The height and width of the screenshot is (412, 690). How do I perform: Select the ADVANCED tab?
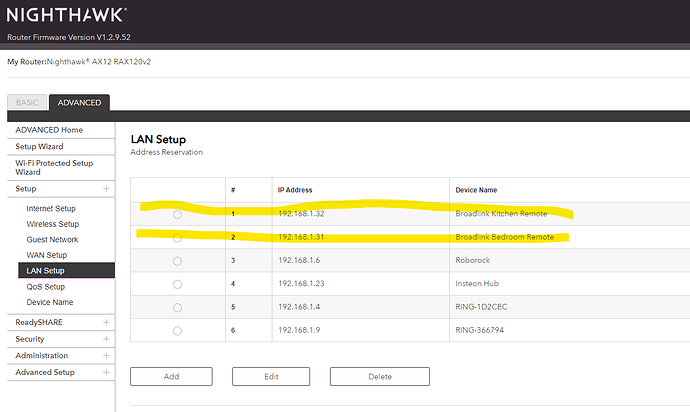pos(79,103)
